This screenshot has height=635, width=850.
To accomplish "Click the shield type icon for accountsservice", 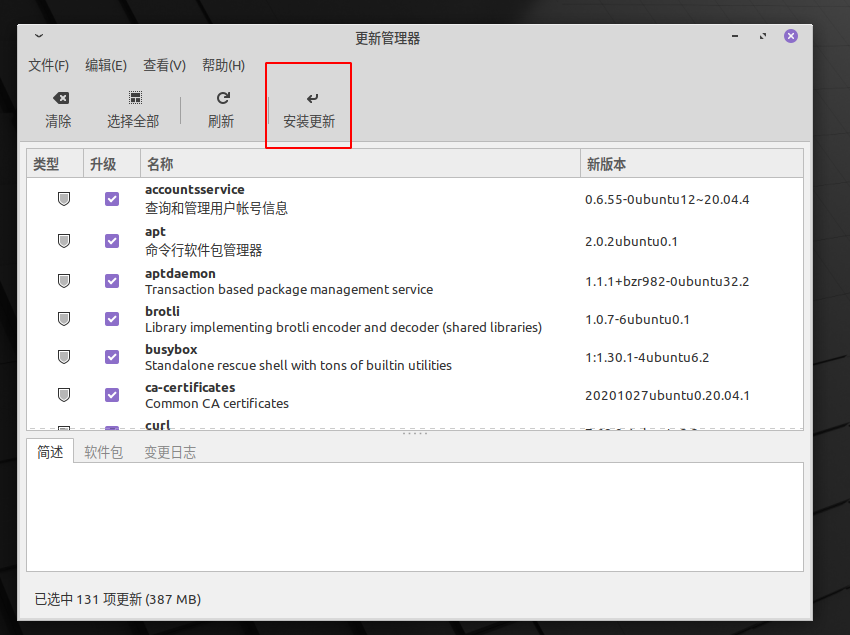I will 64,199.
